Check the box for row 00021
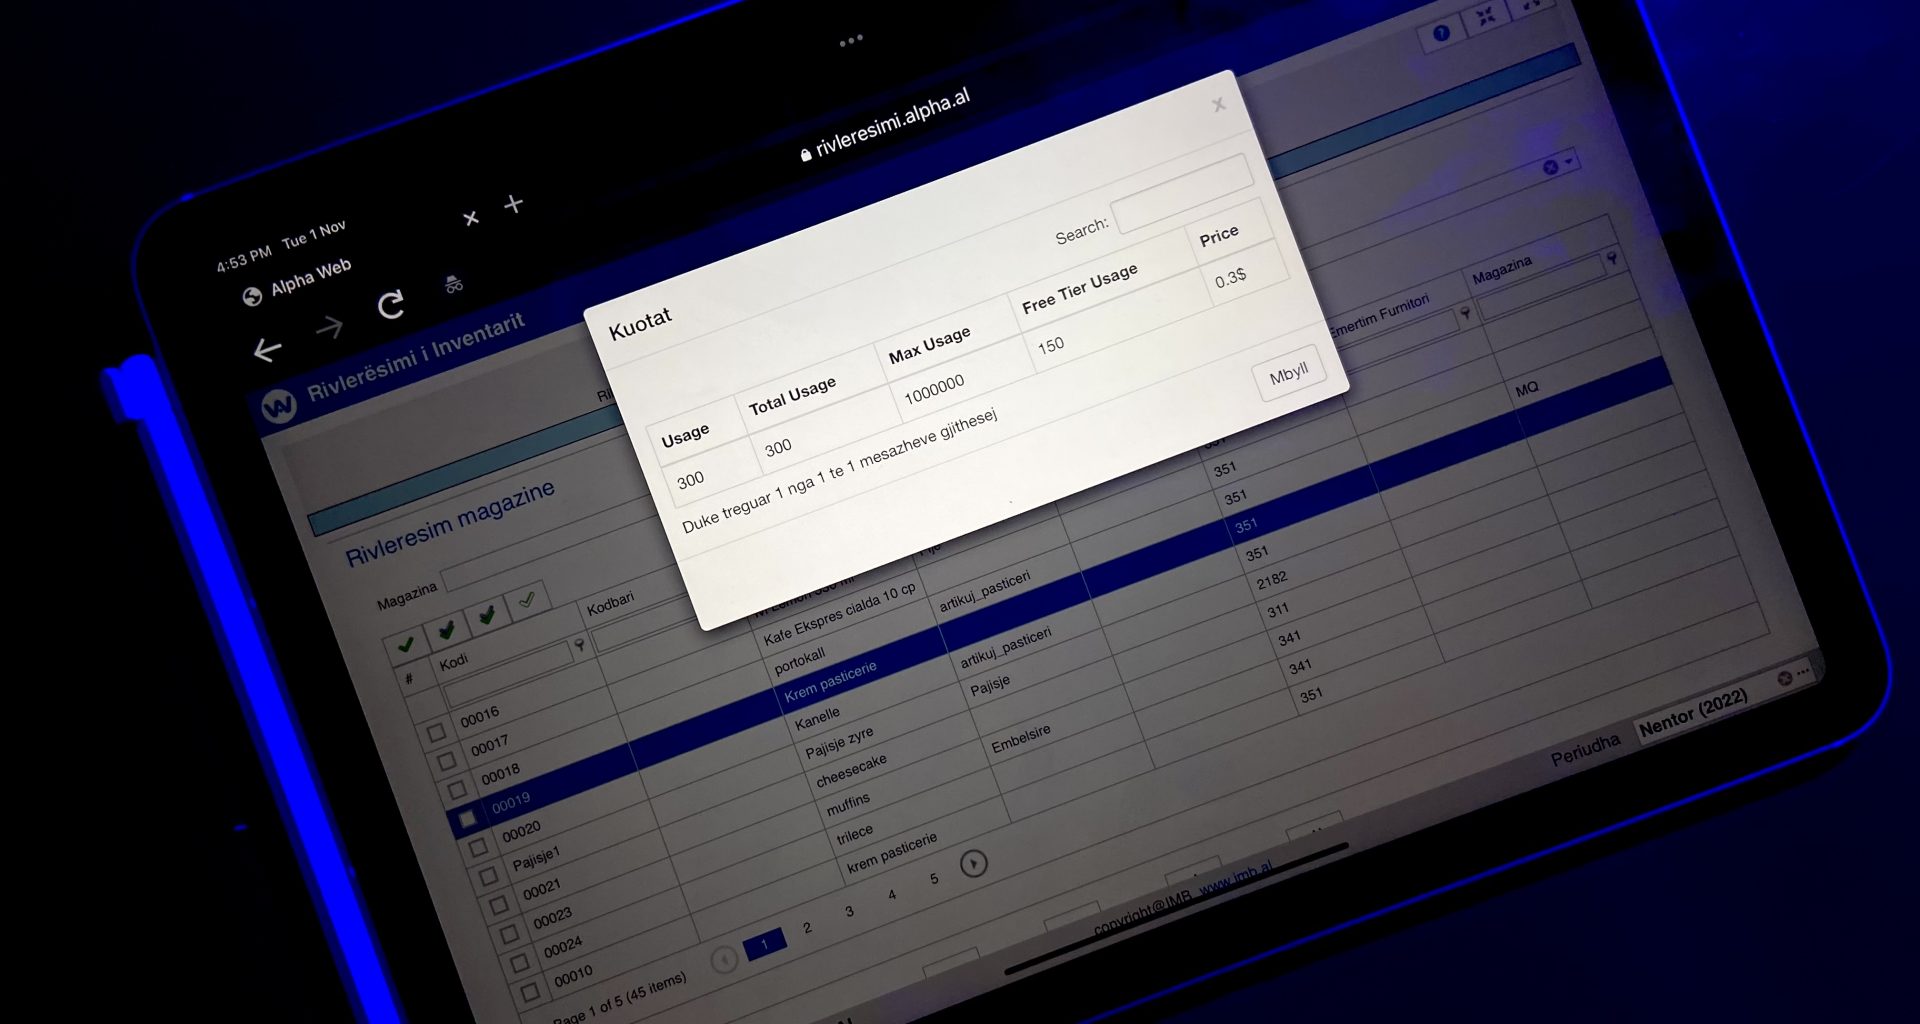 point(498,905)
